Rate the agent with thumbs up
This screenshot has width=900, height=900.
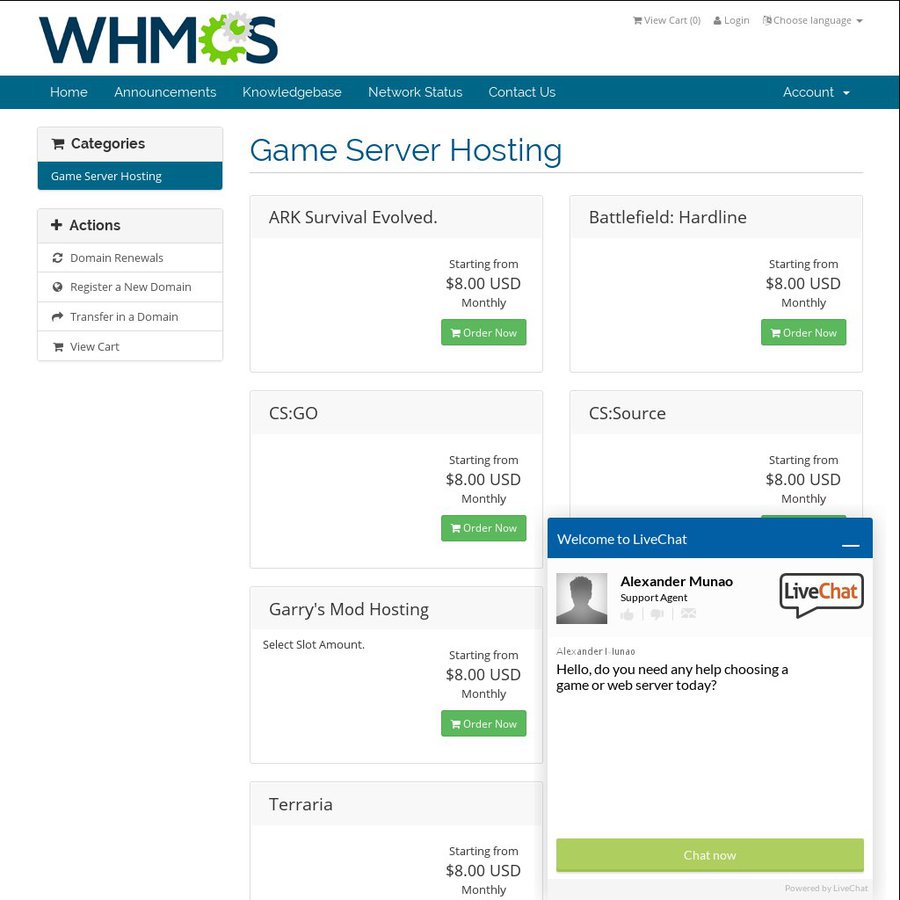(627, 614)
